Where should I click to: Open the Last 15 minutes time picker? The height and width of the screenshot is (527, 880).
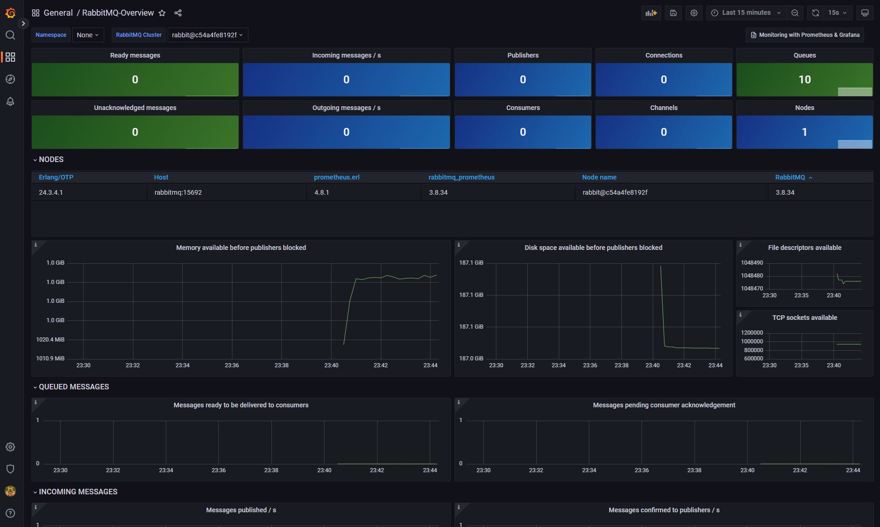tap(746, 13)
